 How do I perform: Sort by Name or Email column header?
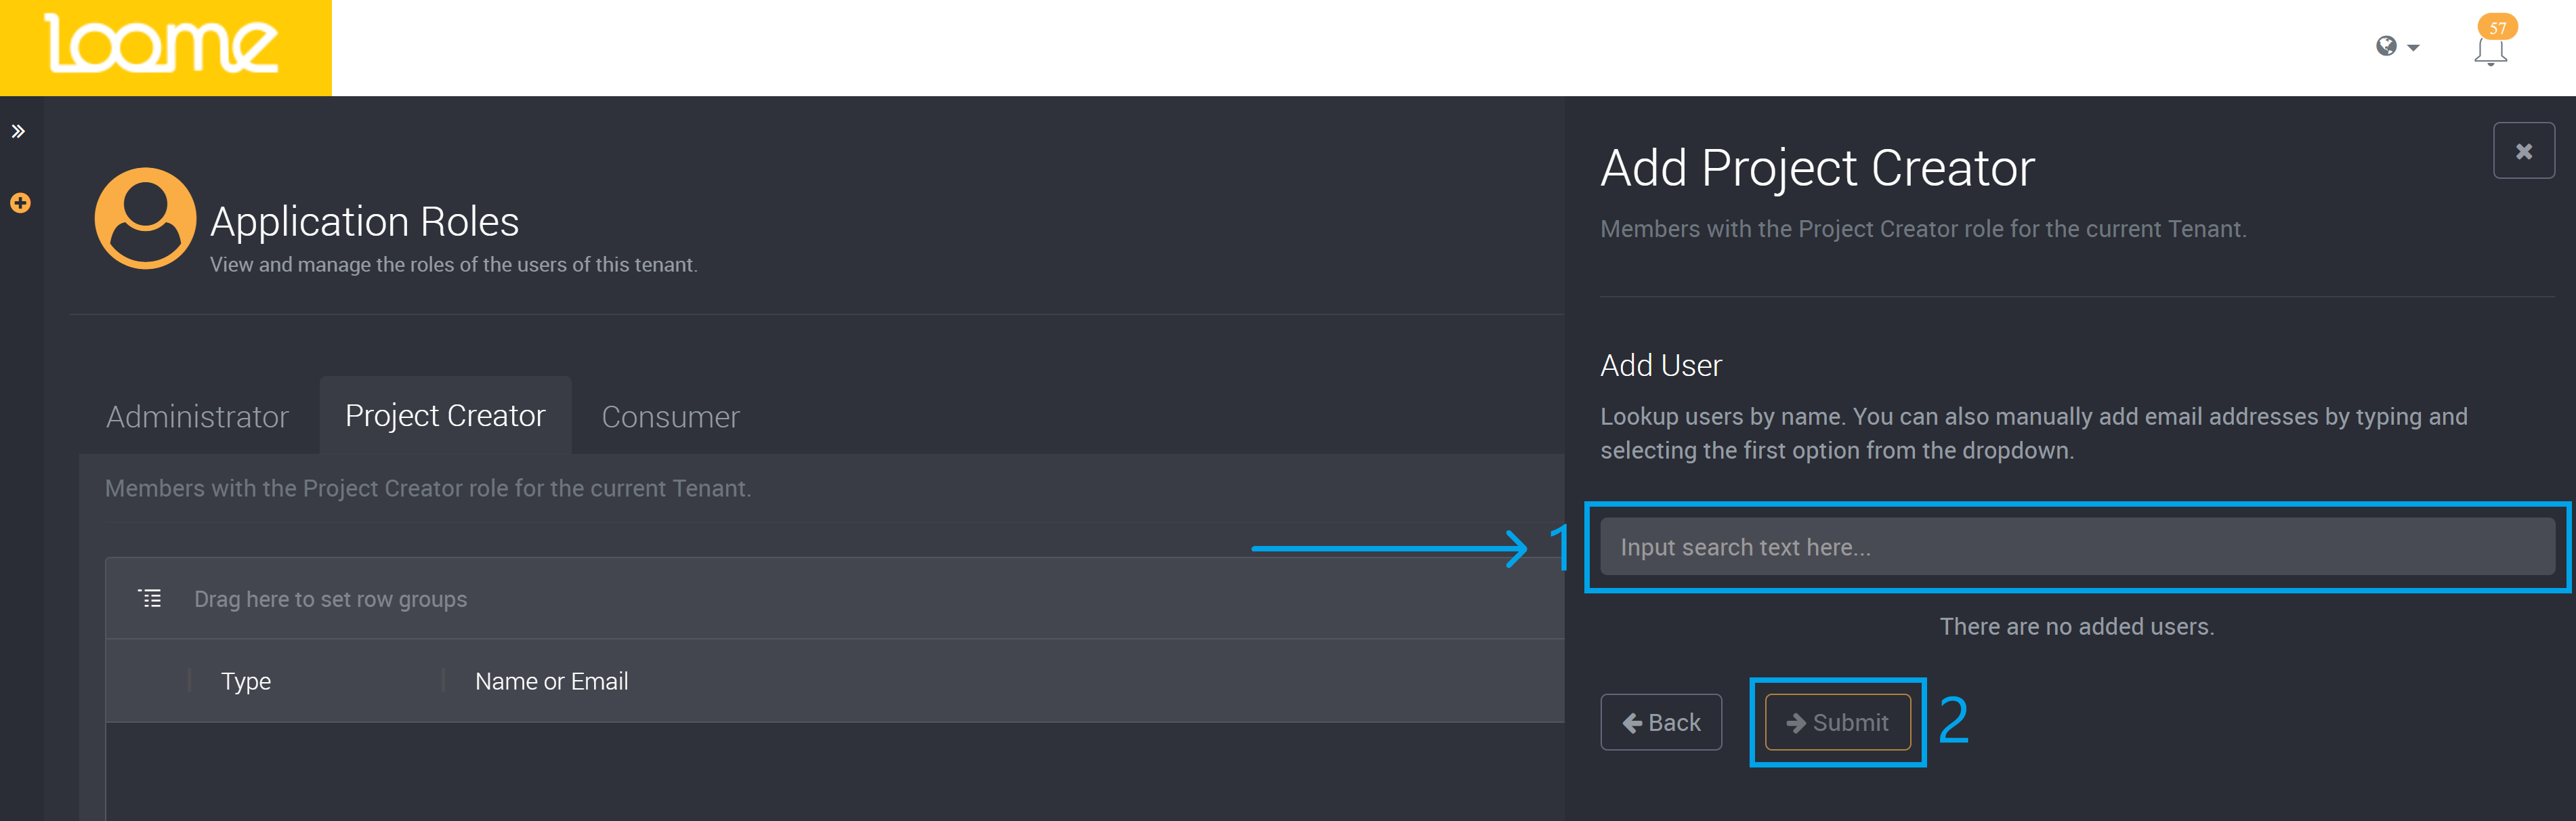pyautogui.click(x=551, y=681)
